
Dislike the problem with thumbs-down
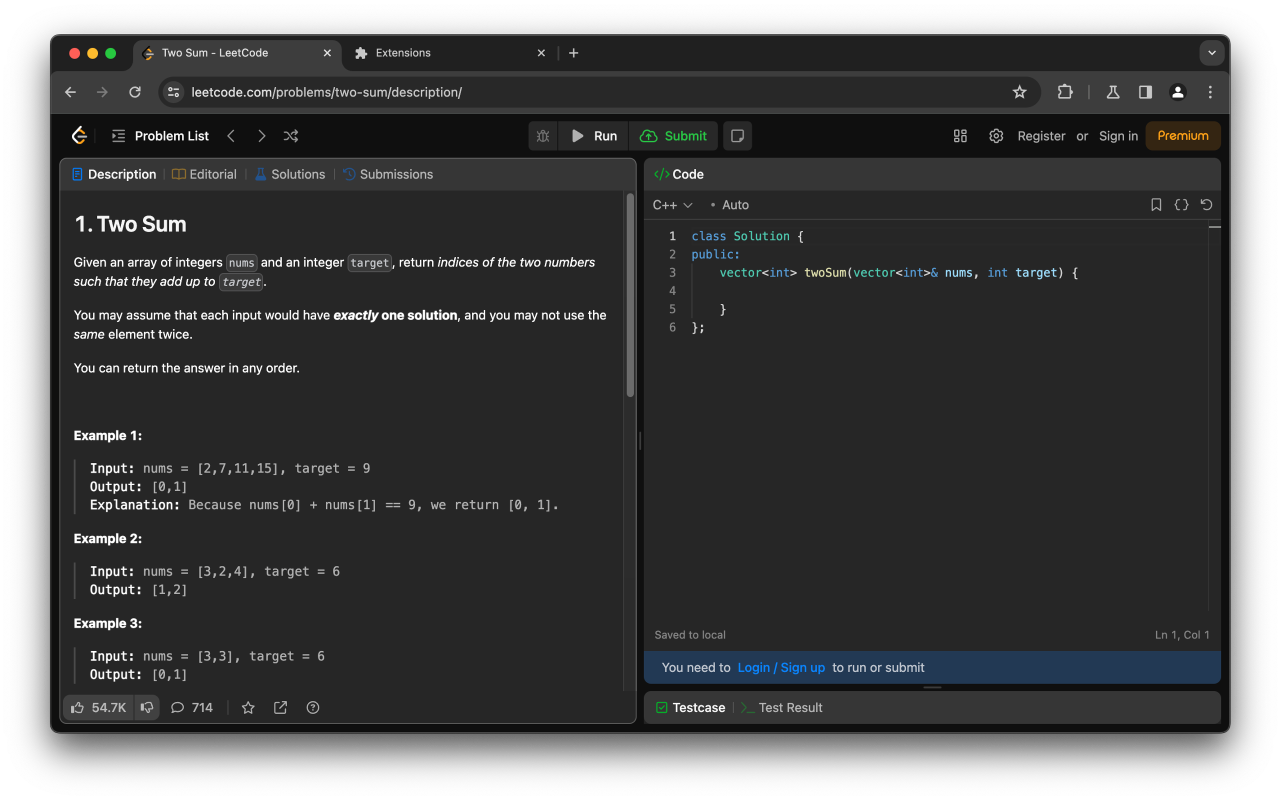pyautogui.click(x=147, y=707)
